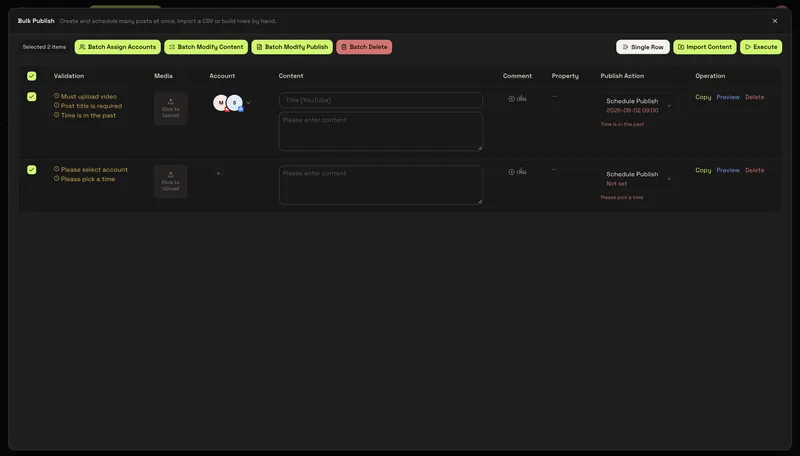Click the 'Selected 2 items' label

pyautogui.click(x=44, y=47)
